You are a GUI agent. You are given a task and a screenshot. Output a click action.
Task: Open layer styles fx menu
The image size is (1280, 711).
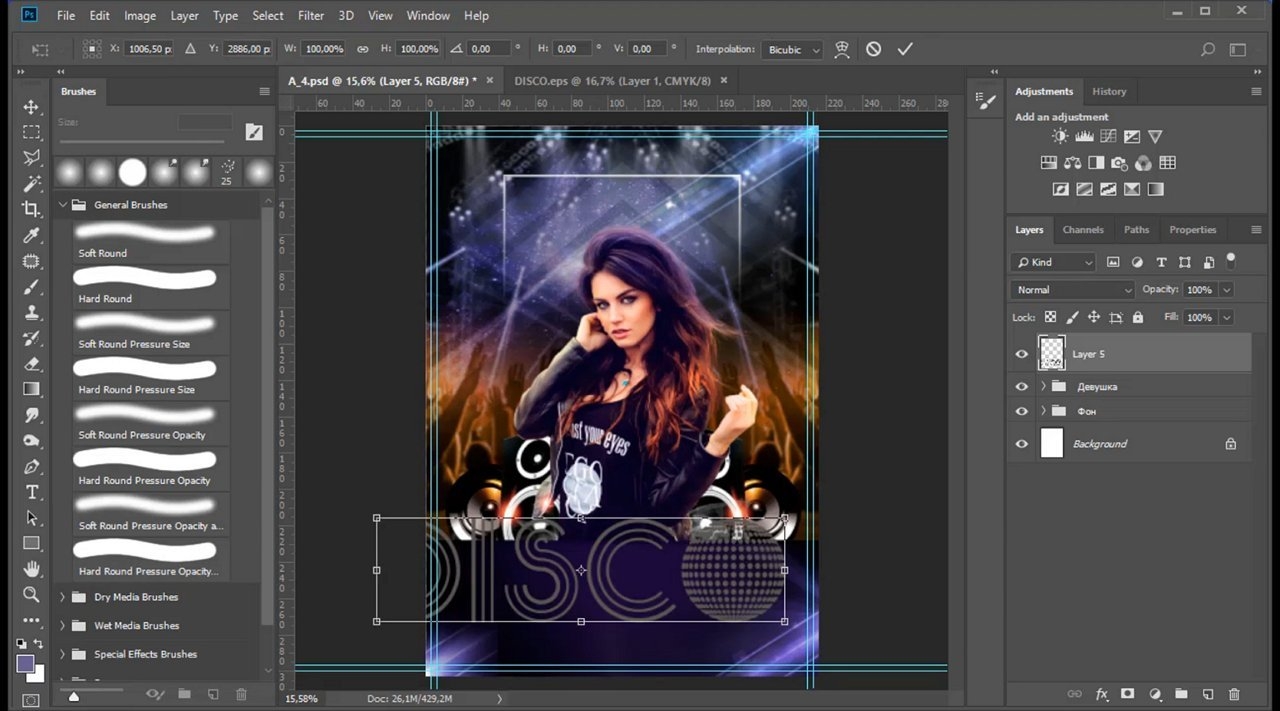pos(1102,694)
